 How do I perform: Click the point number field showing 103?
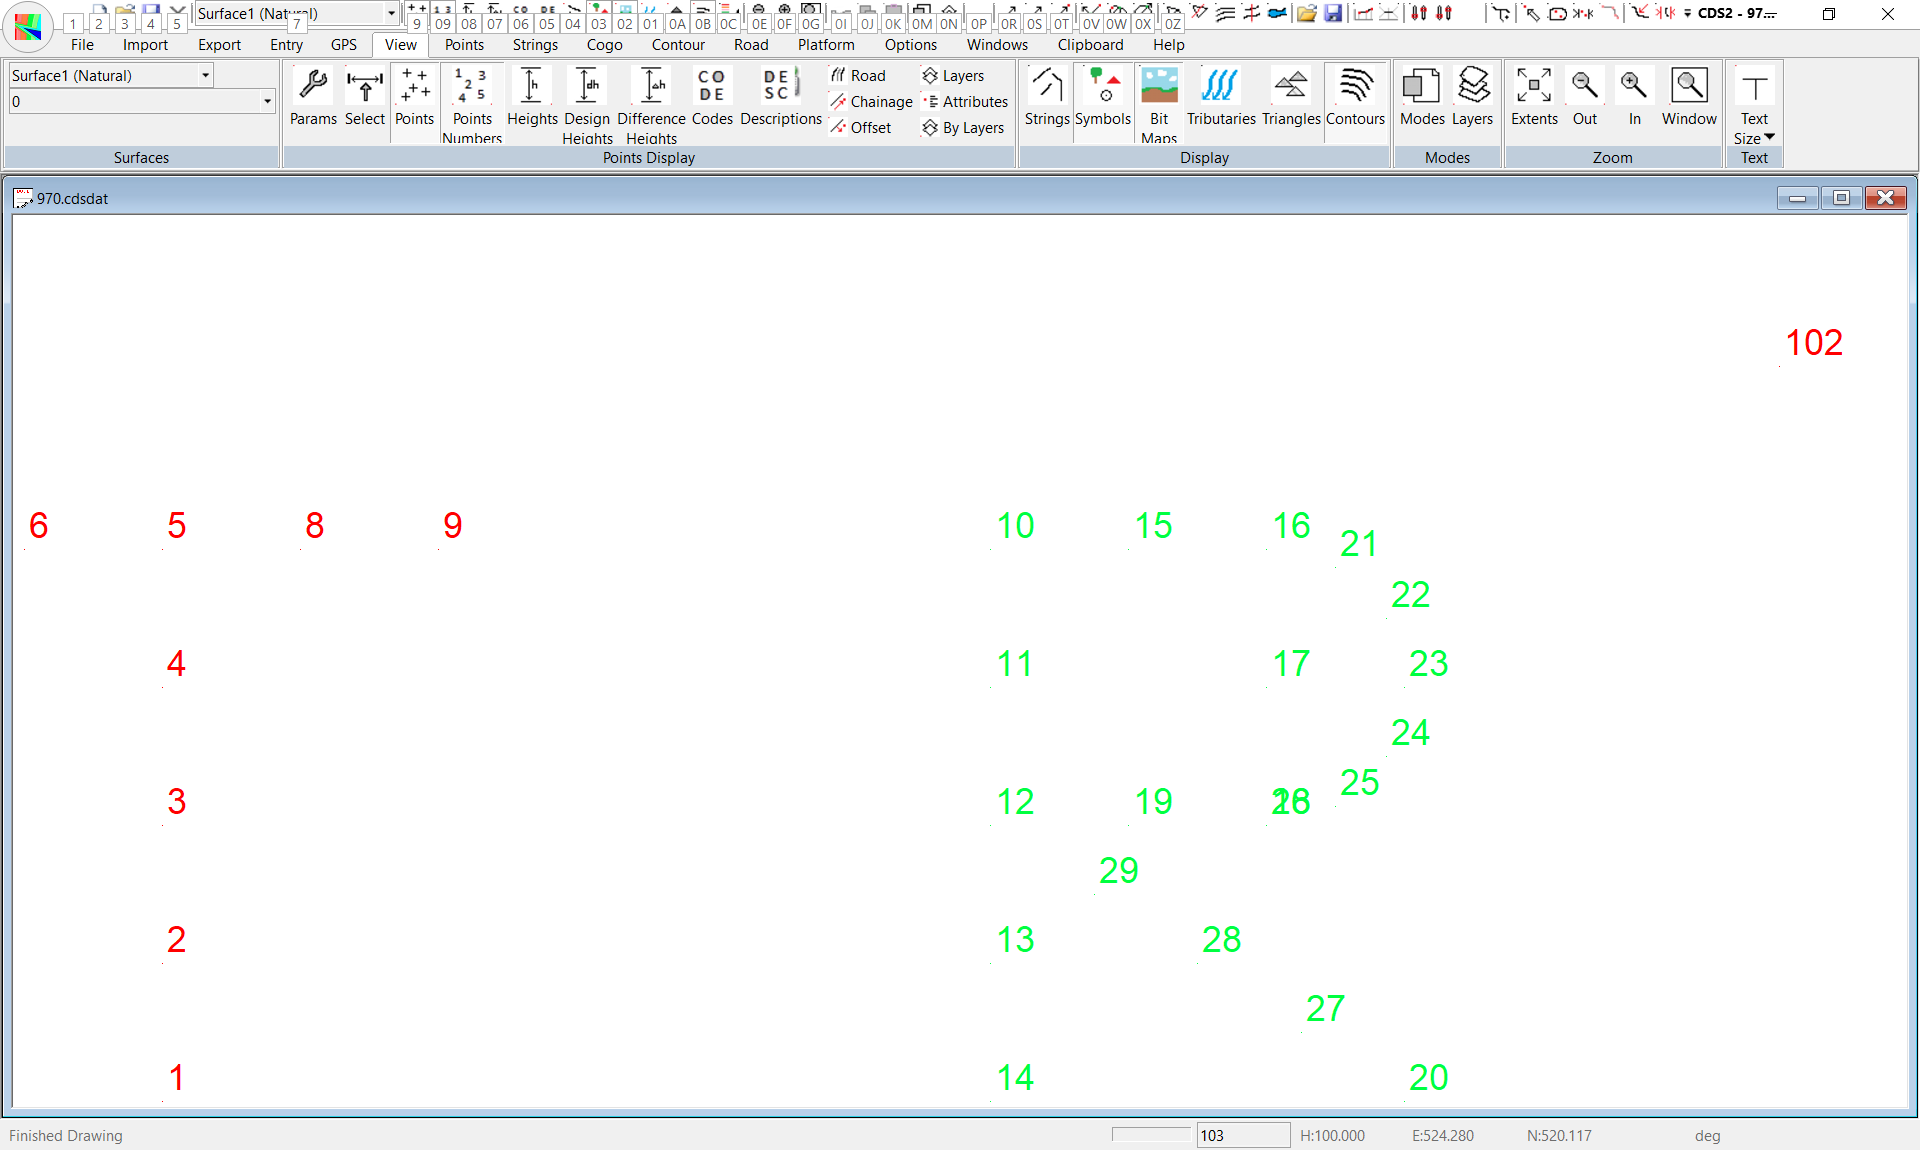[1242, 1135]
